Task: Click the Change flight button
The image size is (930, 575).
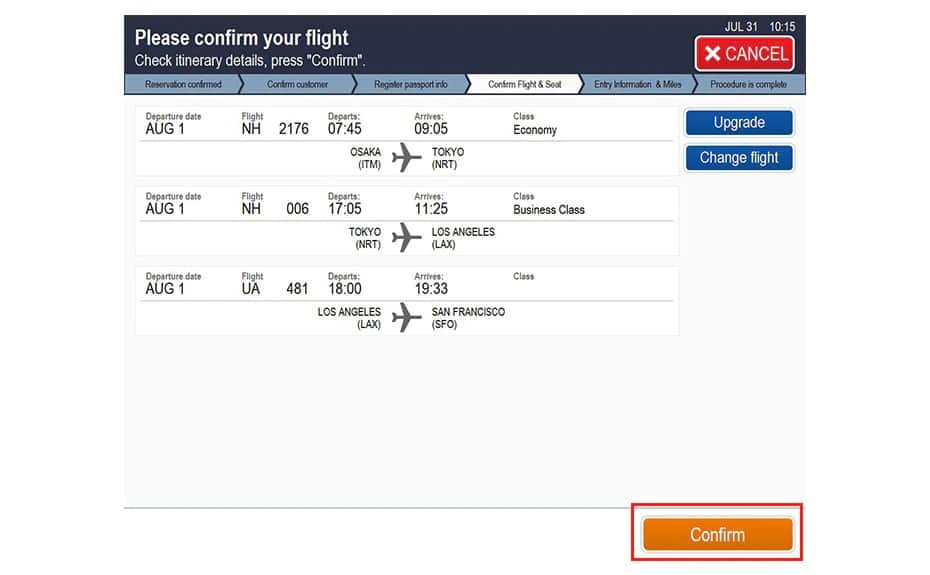Action: point(739,158)
